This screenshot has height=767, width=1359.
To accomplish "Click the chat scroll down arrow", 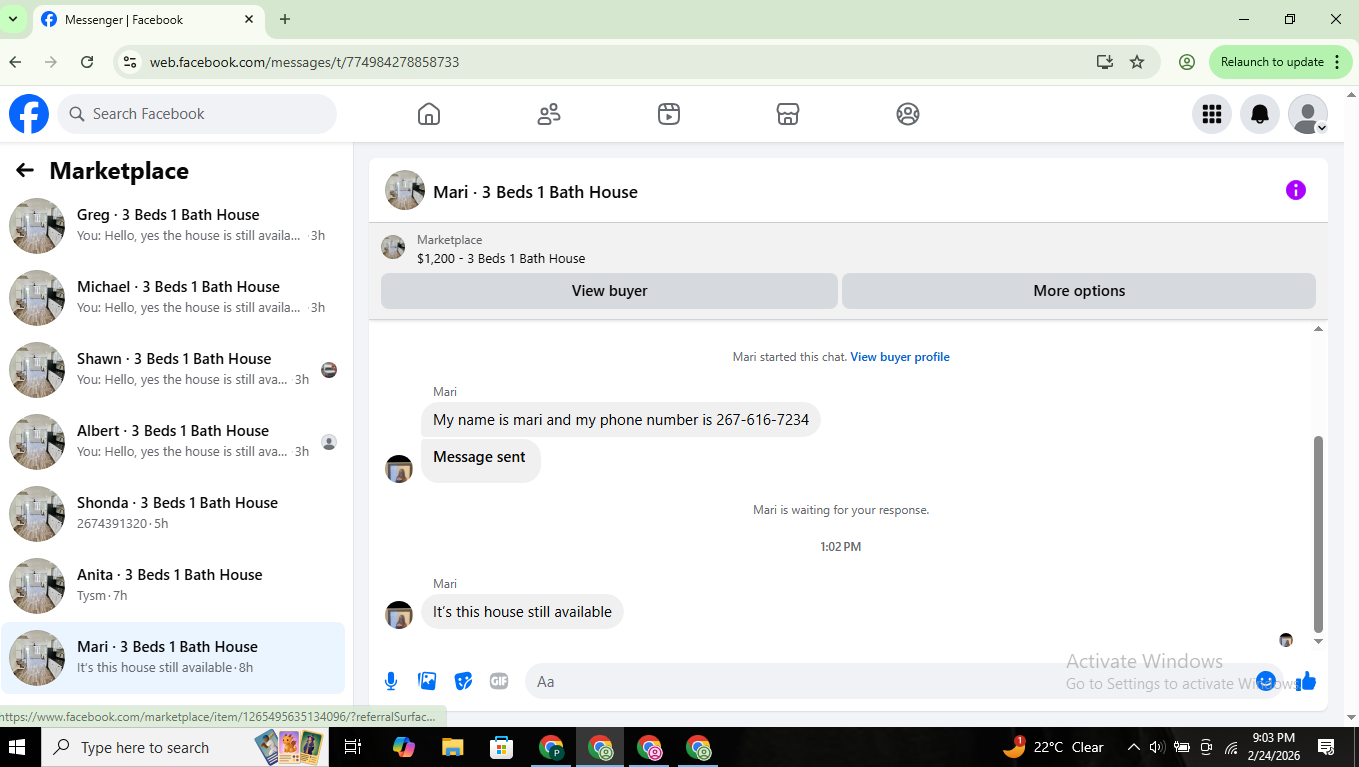I will click(1318, 641).
